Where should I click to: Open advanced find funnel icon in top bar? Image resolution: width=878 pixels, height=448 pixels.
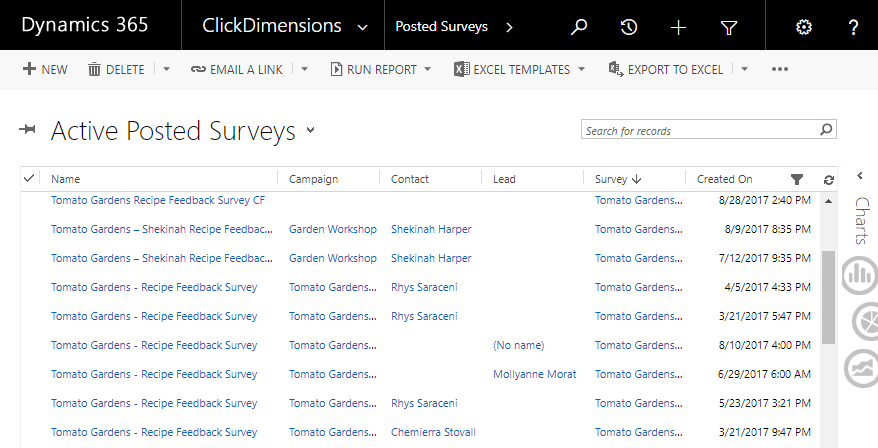(x=728, y=27)
